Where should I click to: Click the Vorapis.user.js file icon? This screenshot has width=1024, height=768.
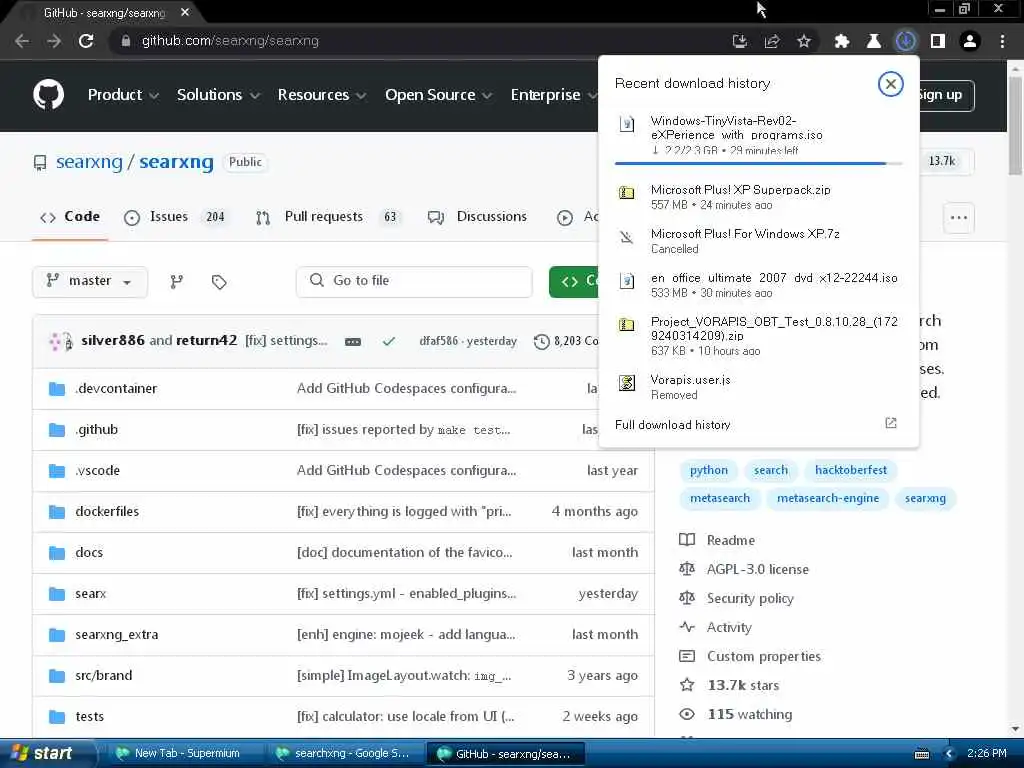coord(626,383)
